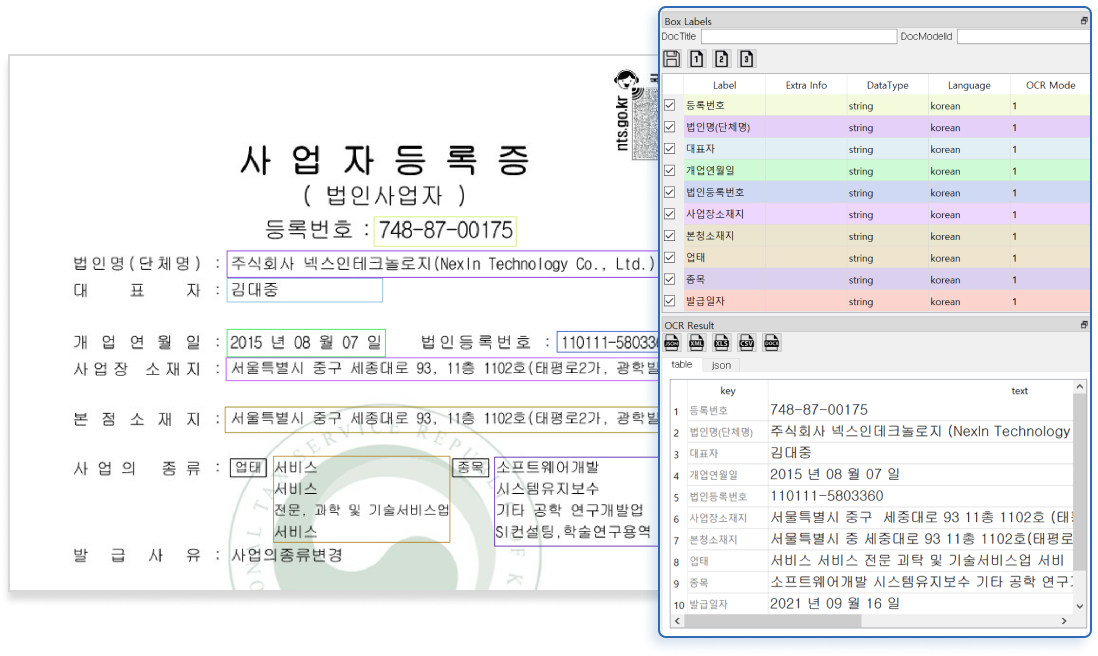Click OCR result text '110111-5803360'
This screenshot has height=656, width=1098.
pyautogui.click(x=827, y=496)
